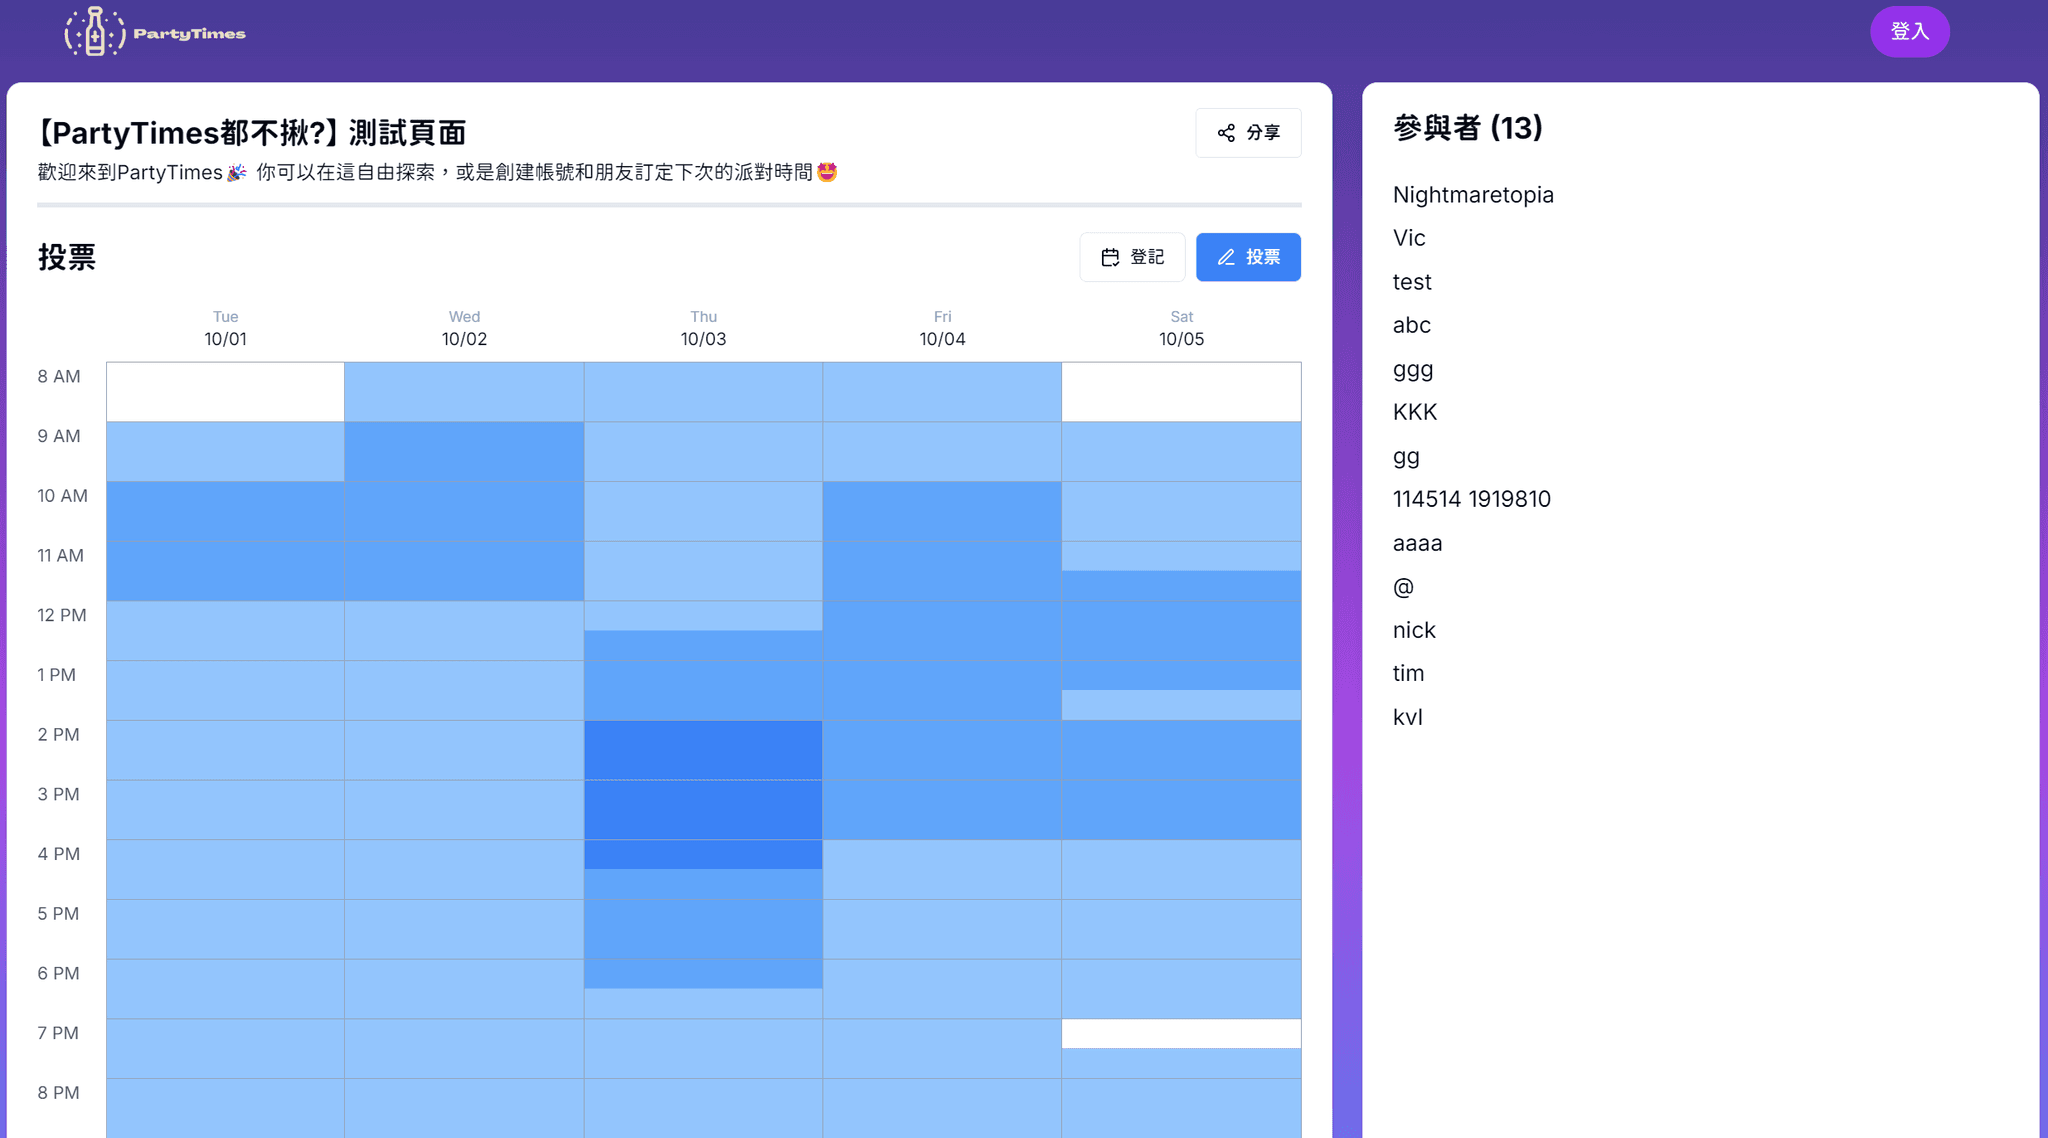Click the Friday 8 AM time slot
Viewport: 2048px width, 1138px height.
click(x=943, y=392)
